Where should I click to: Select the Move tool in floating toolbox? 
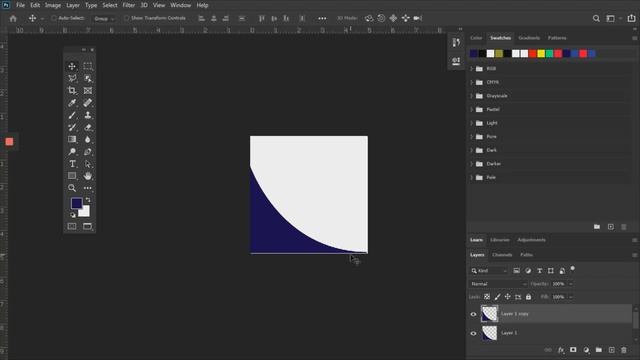pyautogui.click(x=72, y=66)
